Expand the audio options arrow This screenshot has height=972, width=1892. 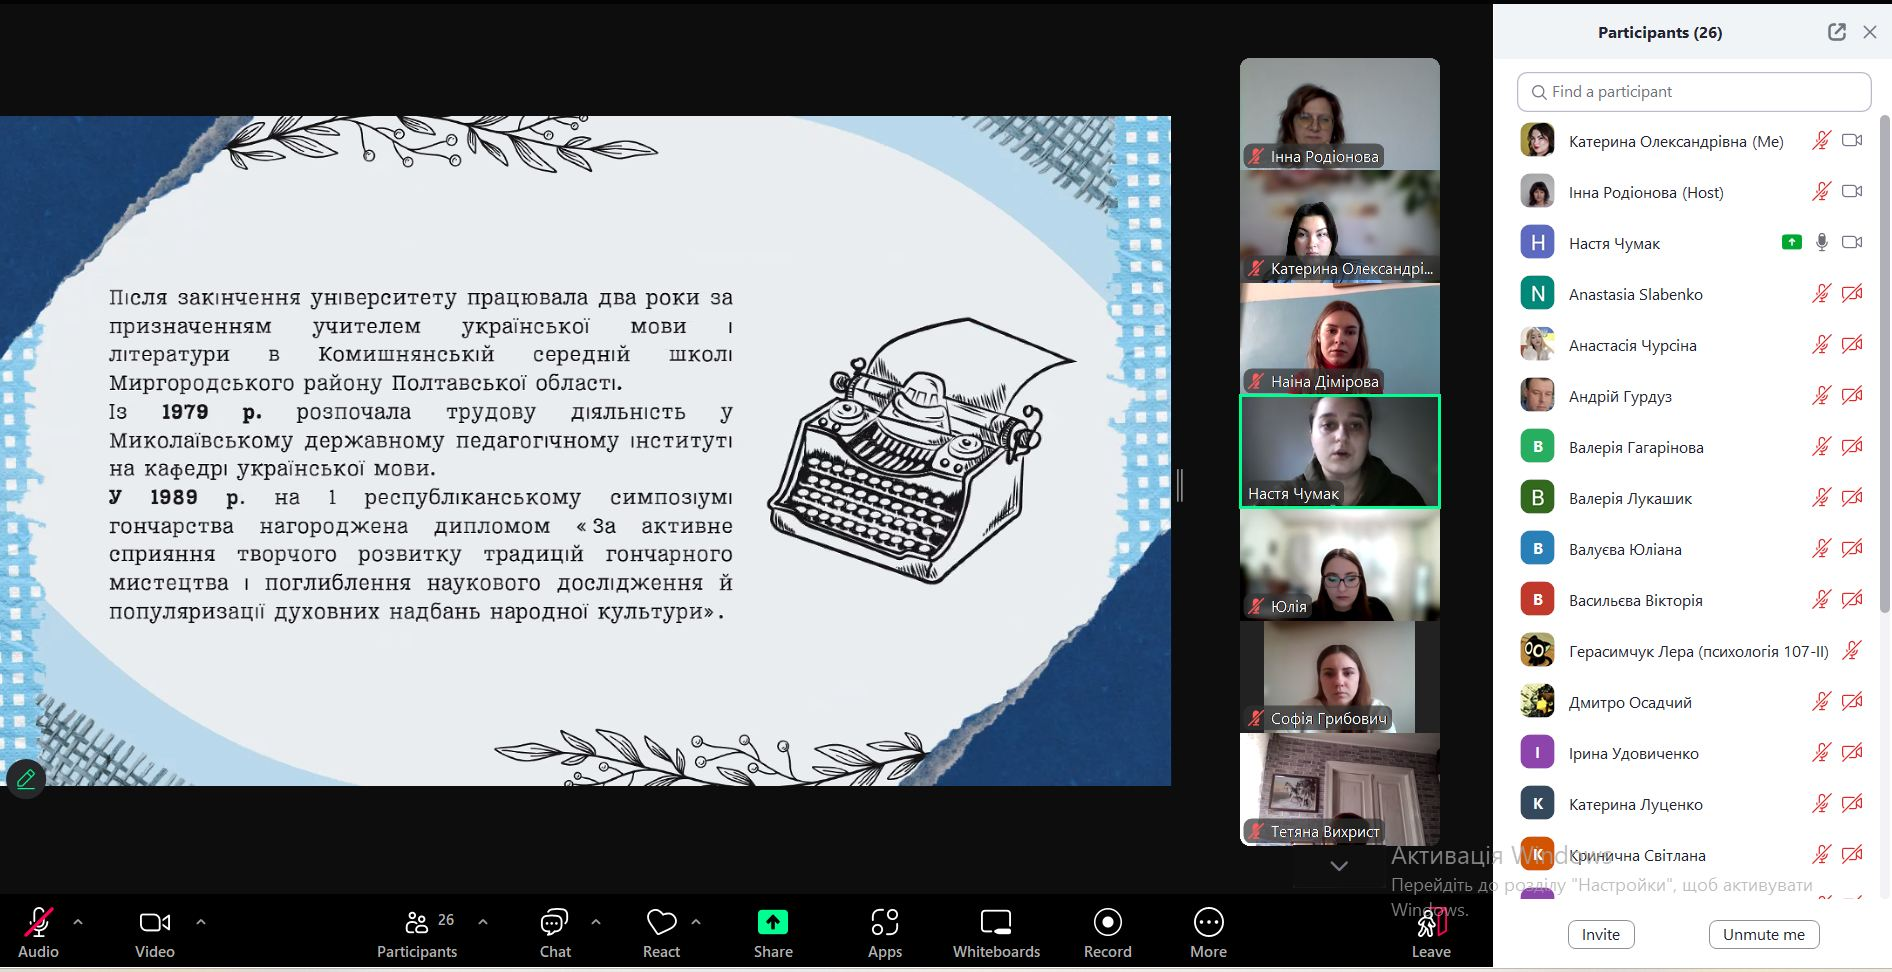(x=78, y=922)
